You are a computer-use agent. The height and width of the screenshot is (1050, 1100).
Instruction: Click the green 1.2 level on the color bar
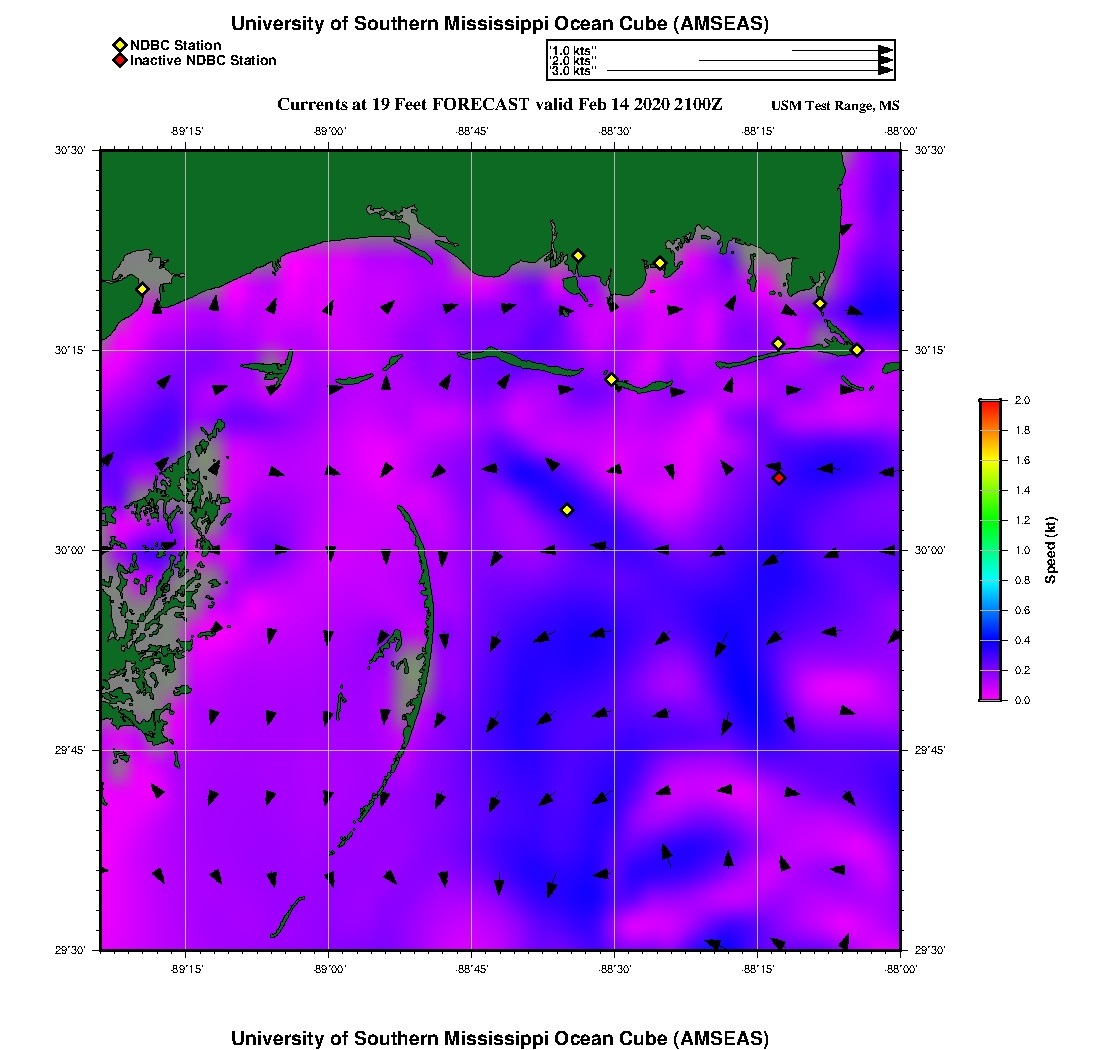click(x=989, y=520)
